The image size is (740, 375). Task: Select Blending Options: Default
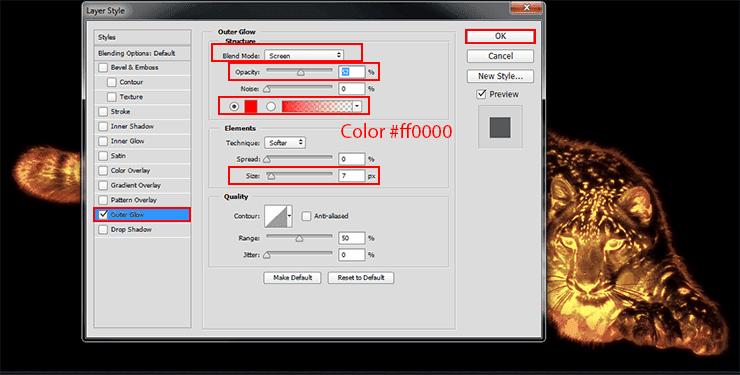click(x=142, y=53)
